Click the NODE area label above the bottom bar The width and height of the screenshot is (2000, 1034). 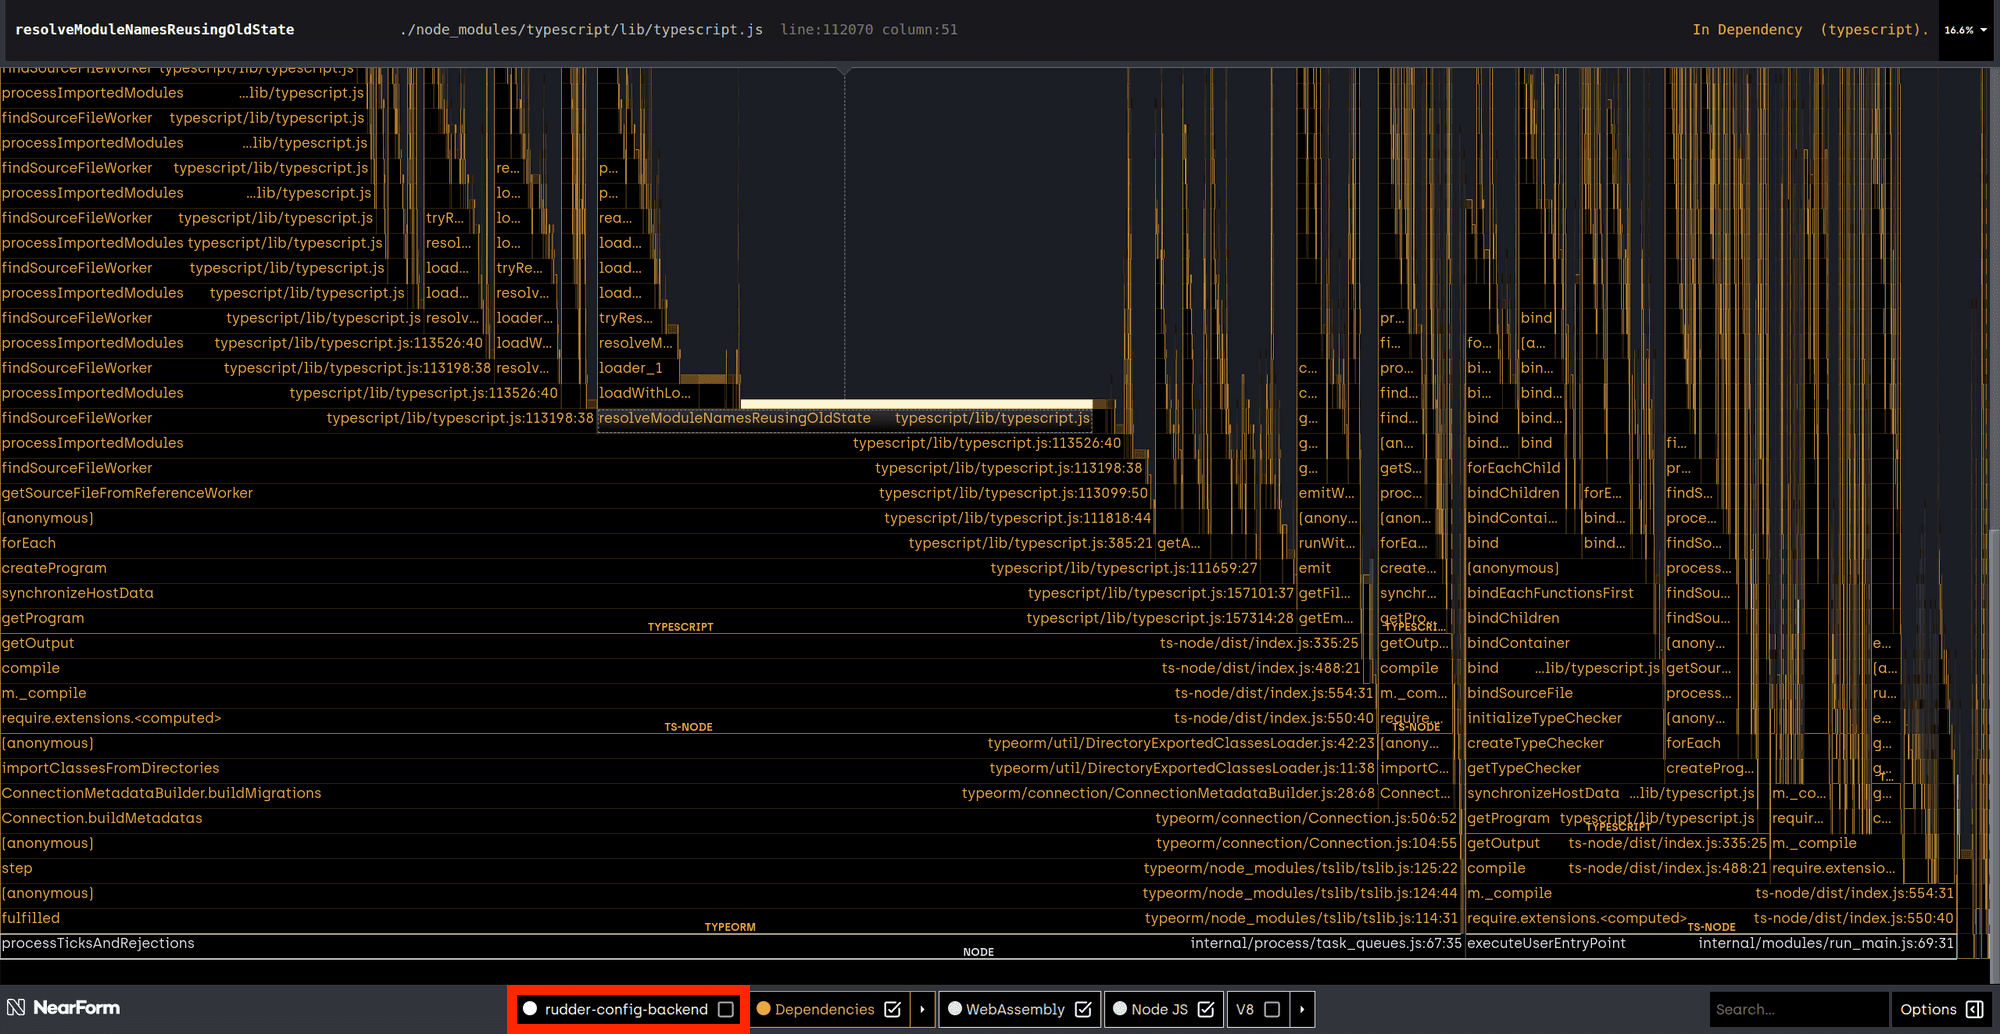pos(978,952)
